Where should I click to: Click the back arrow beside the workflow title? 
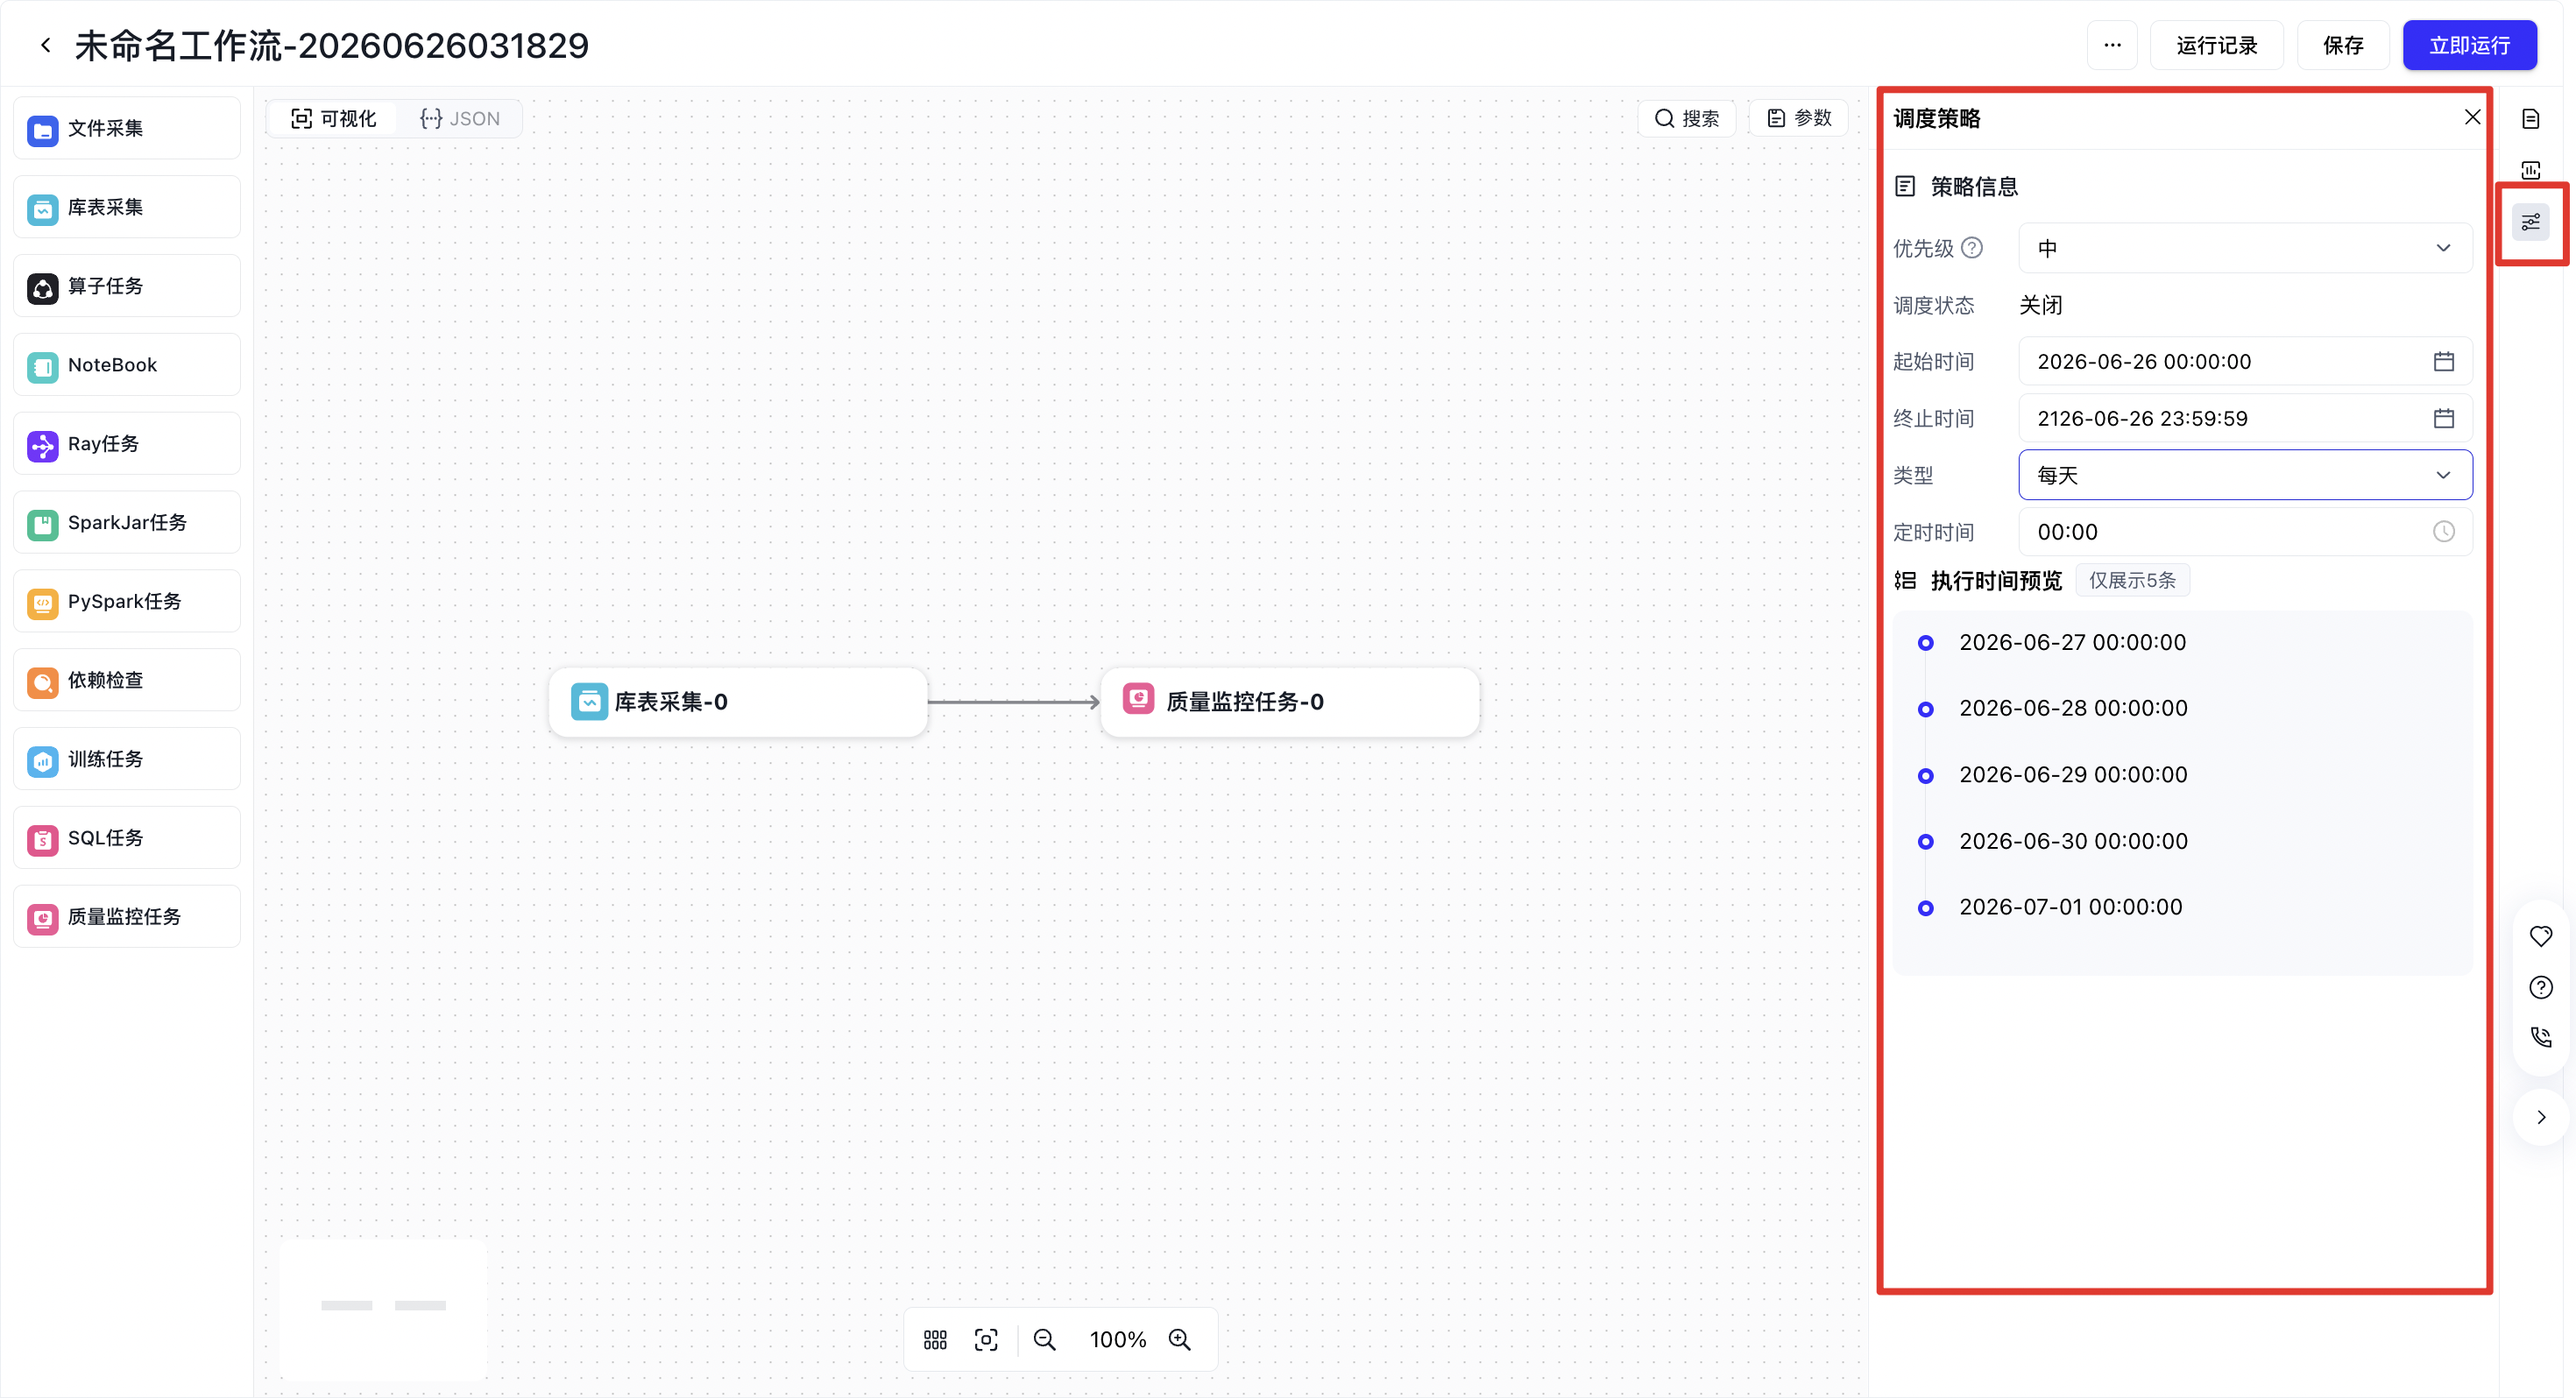[46, 45]
